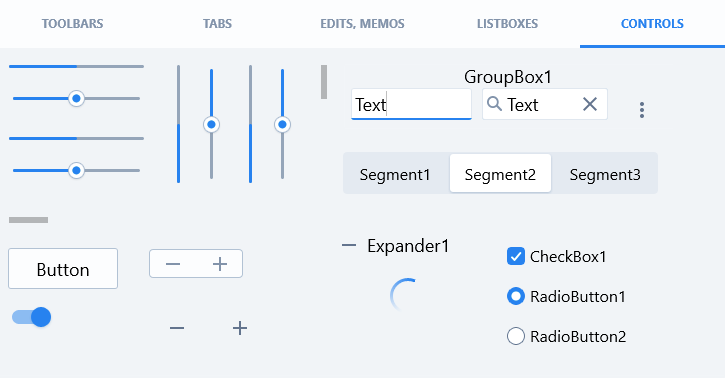
Task: Click the upper horizontal slider thumb
Action: 76,98
